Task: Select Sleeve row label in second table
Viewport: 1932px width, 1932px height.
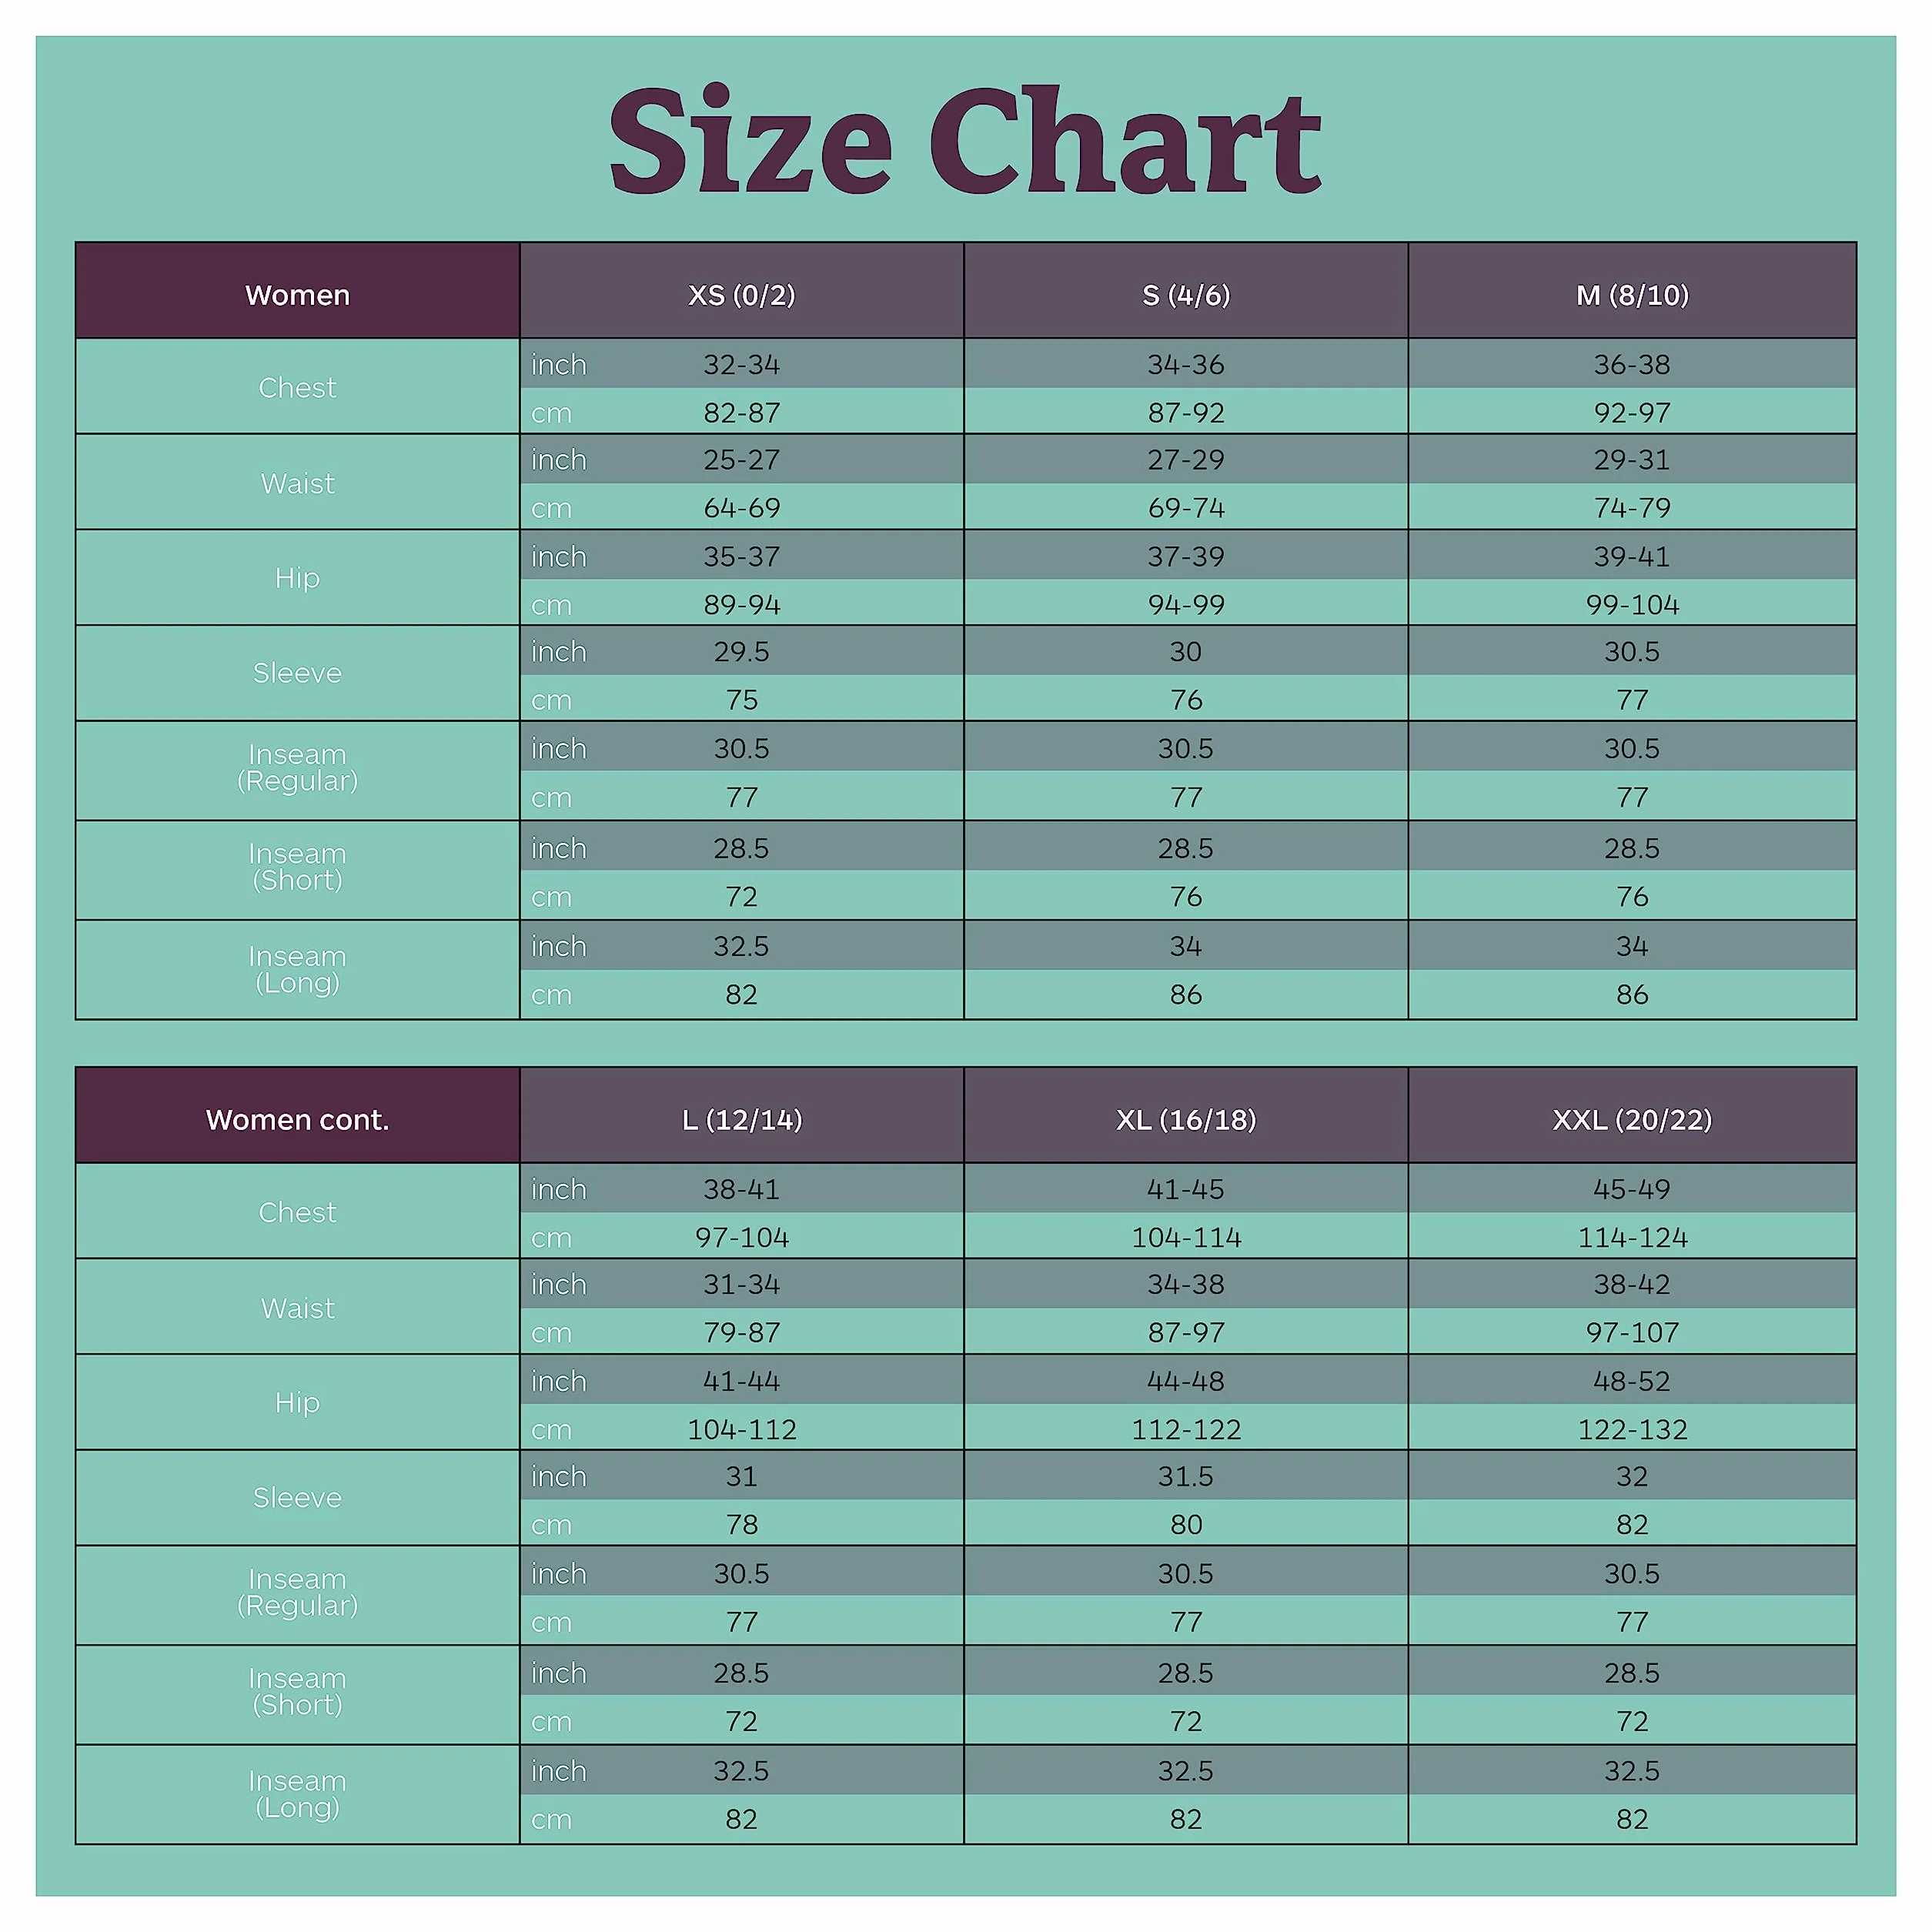Action: point(297,1497)
